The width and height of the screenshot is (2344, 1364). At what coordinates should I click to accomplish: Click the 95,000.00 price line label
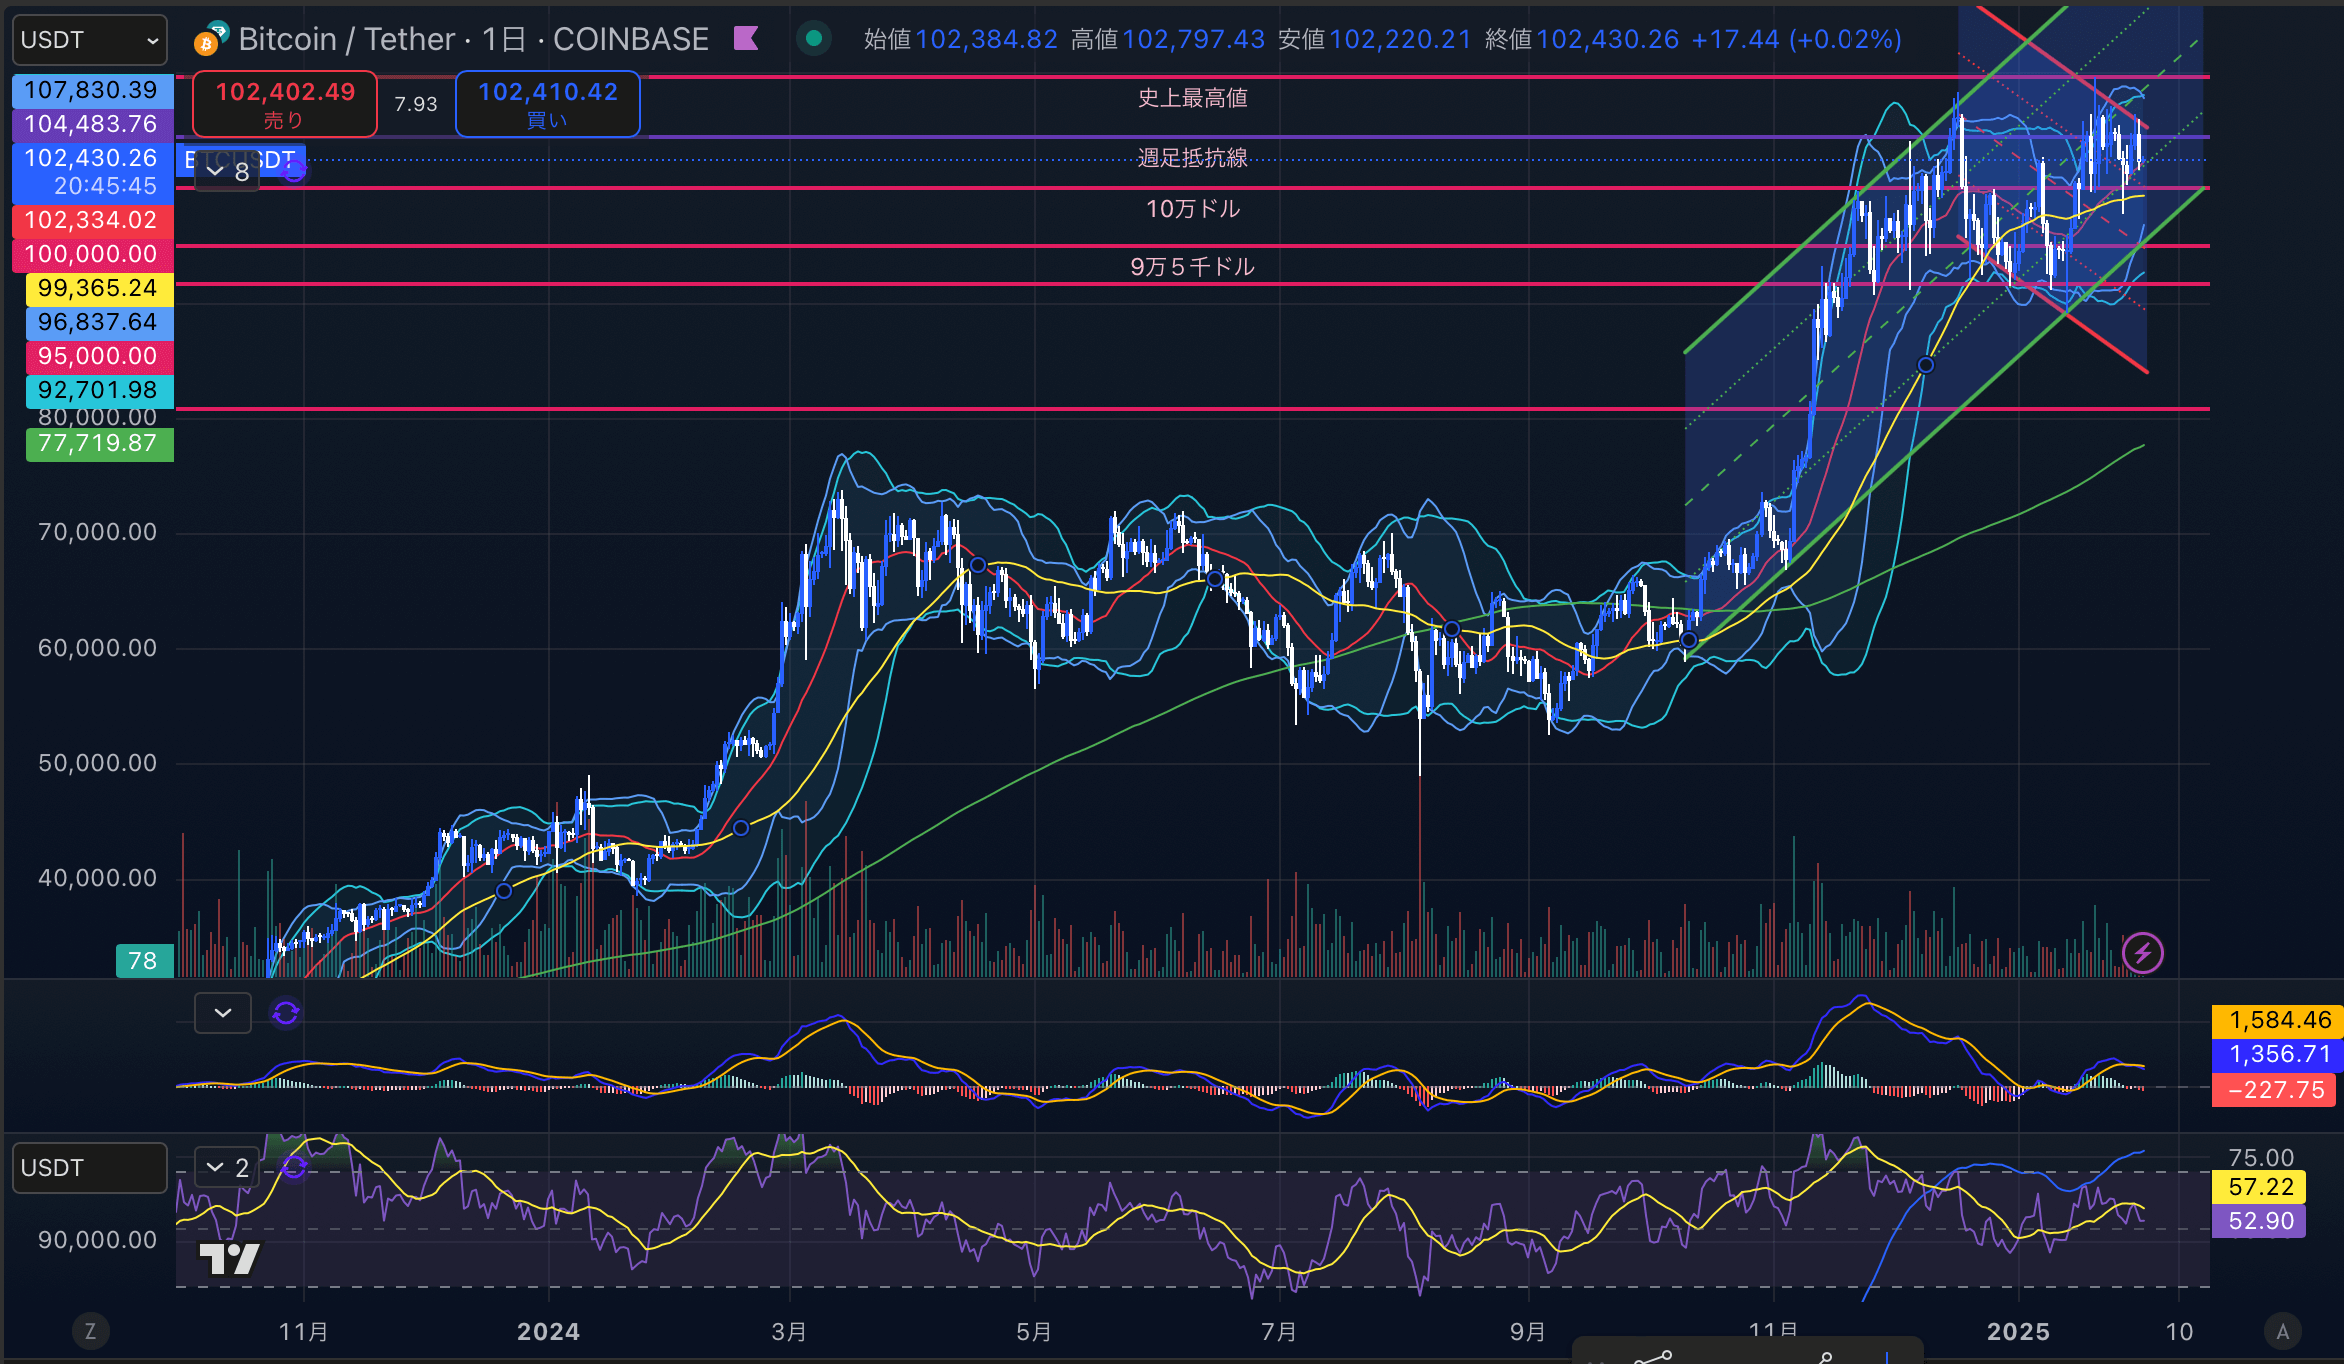(x=99, y=356)
